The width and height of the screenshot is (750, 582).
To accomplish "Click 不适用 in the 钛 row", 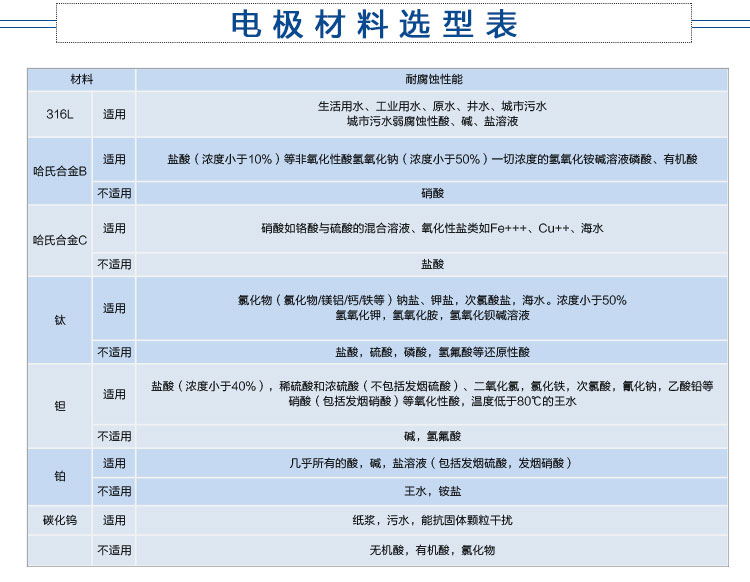I will (x=114, y=352).
